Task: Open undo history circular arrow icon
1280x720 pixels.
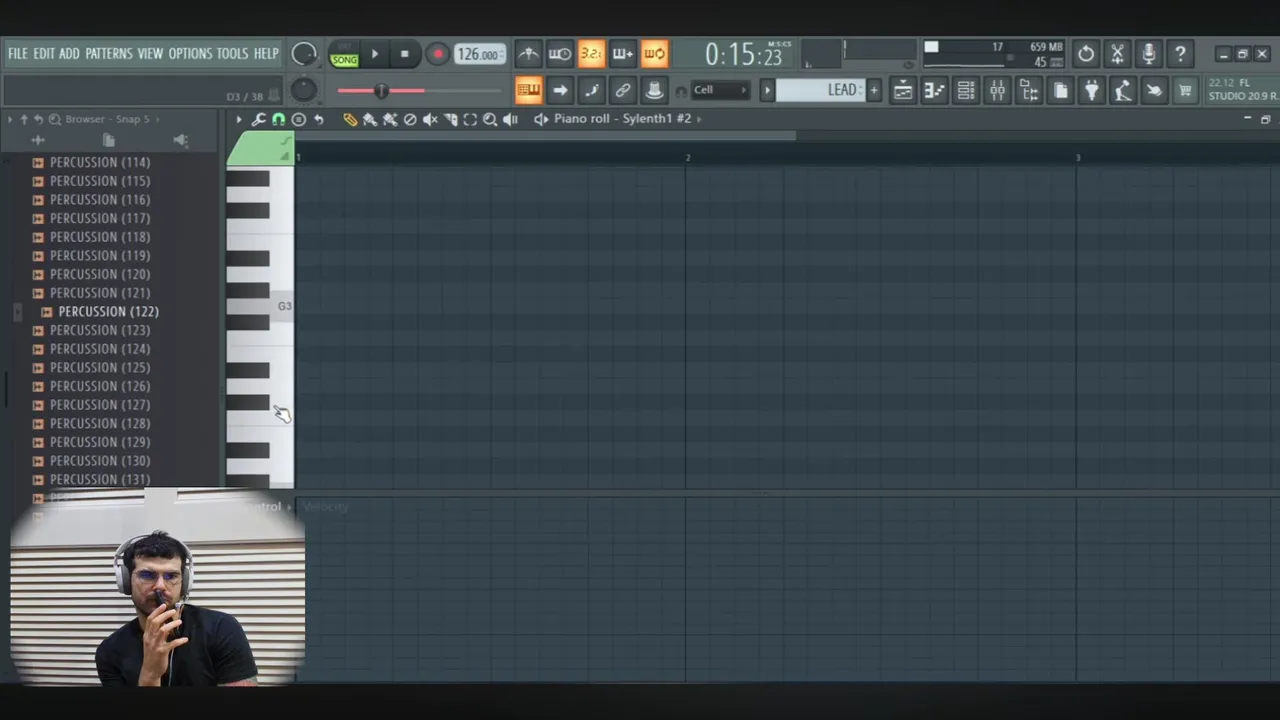Action: [x=1086, y=53]
